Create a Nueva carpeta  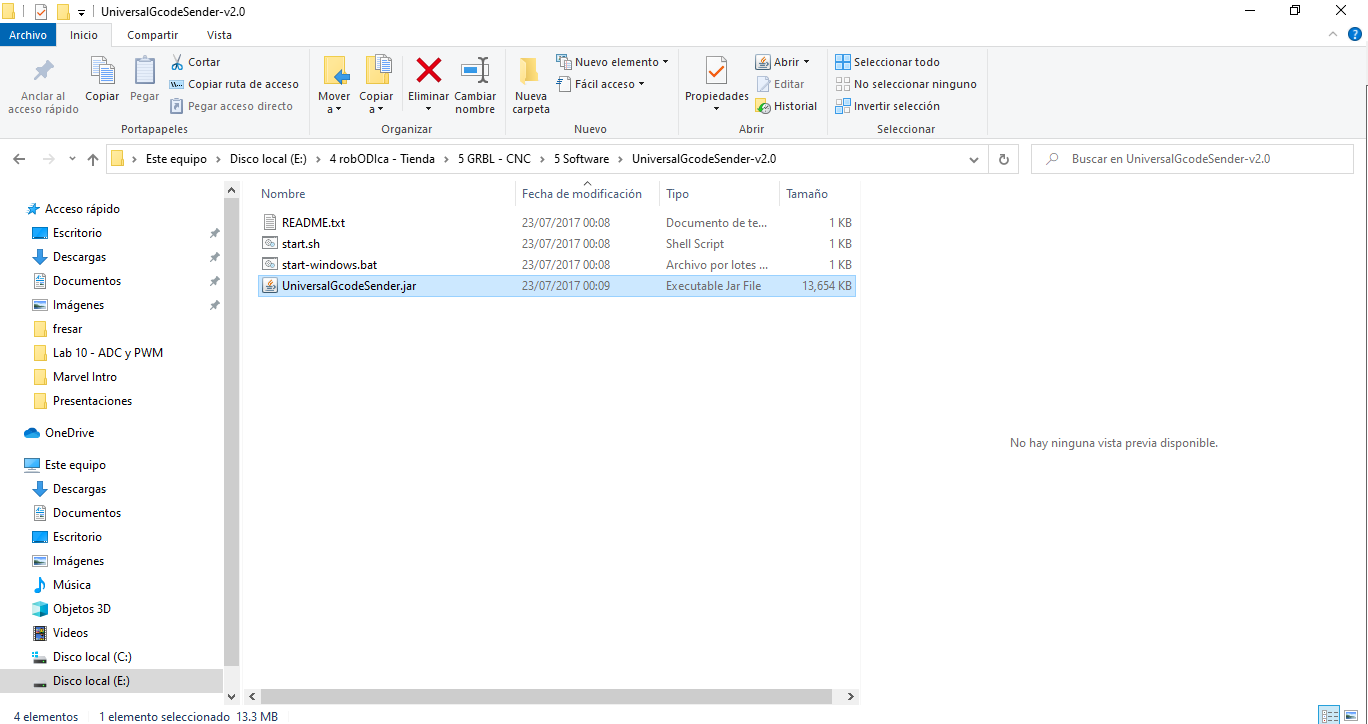coord(531,85)
